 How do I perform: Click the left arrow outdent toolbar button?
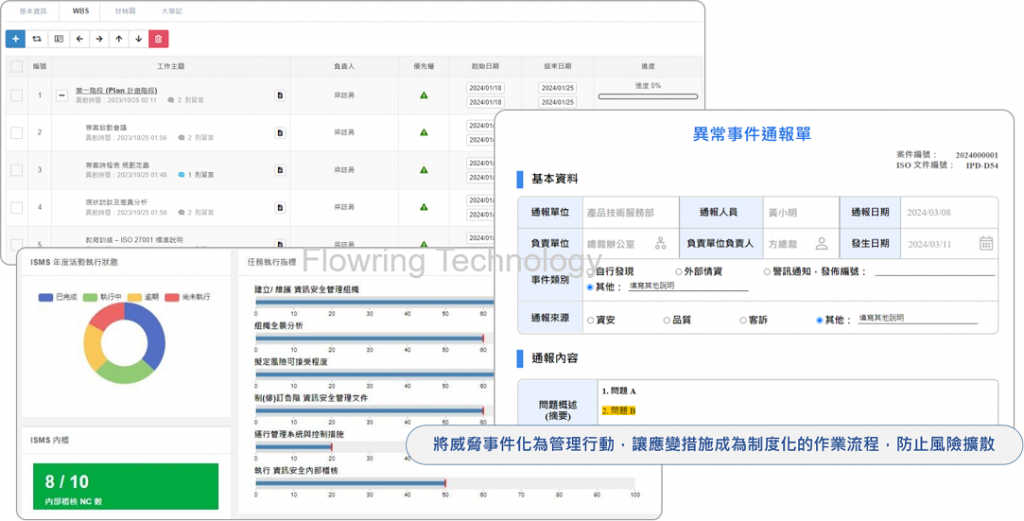point(79,39)
